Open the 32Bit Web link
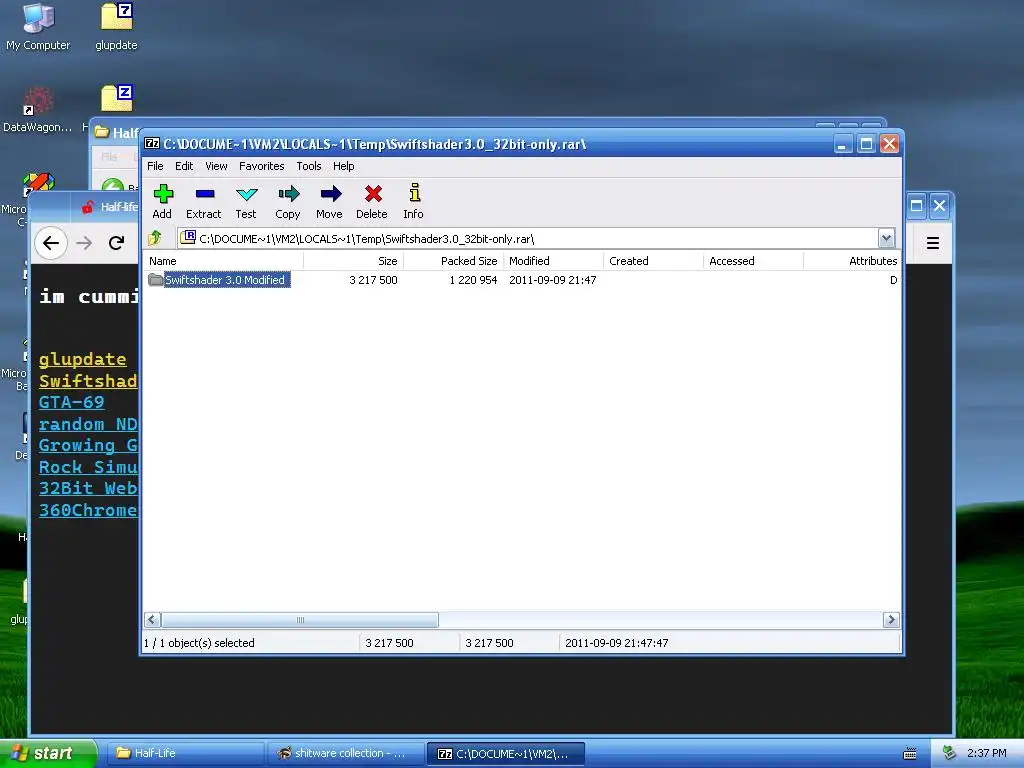Viewport: 1024px width, 768px height. pos(88,488)
